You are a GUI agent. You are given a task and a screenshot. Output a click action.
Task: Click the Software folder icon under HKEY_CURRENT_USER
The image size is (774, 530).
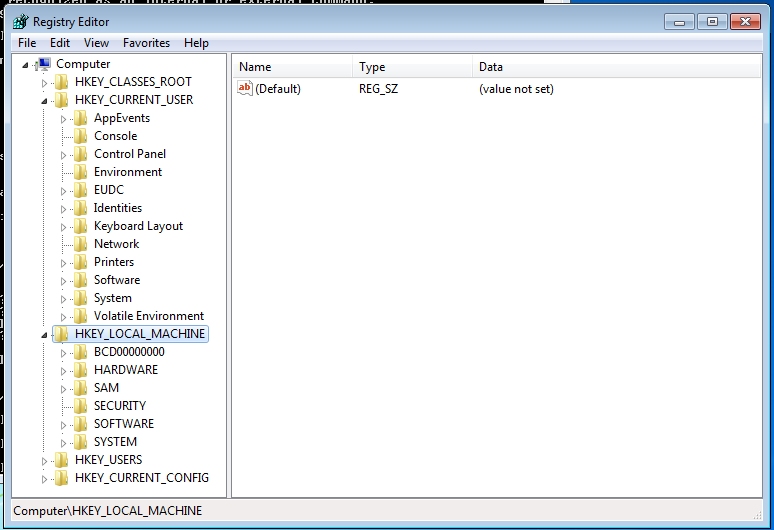(x=80, y=280)
